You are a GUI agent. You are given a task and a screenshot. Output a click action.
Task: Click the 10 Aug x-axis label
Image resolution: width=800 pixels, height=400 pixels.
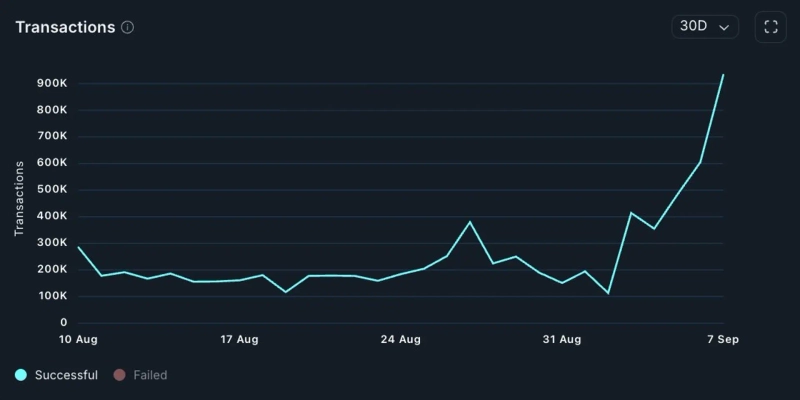(78, 340)
